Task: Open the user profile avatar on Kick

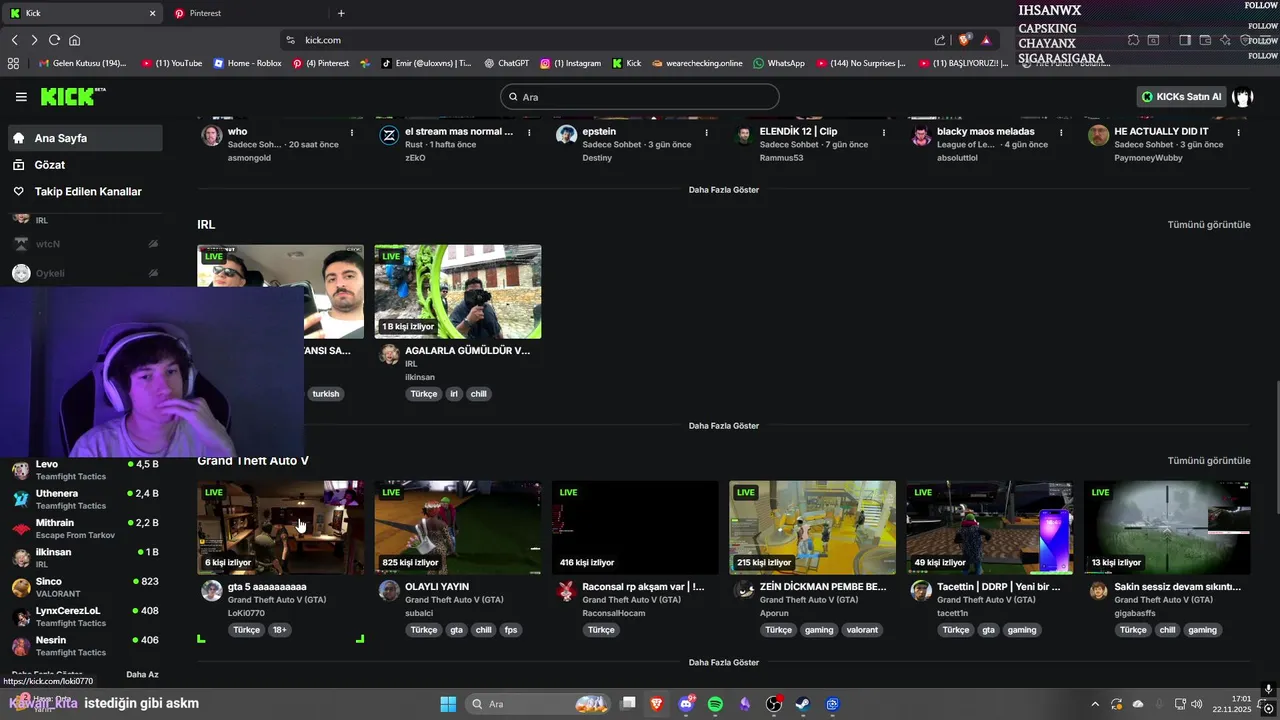Action: click(x=1243, y=97)
